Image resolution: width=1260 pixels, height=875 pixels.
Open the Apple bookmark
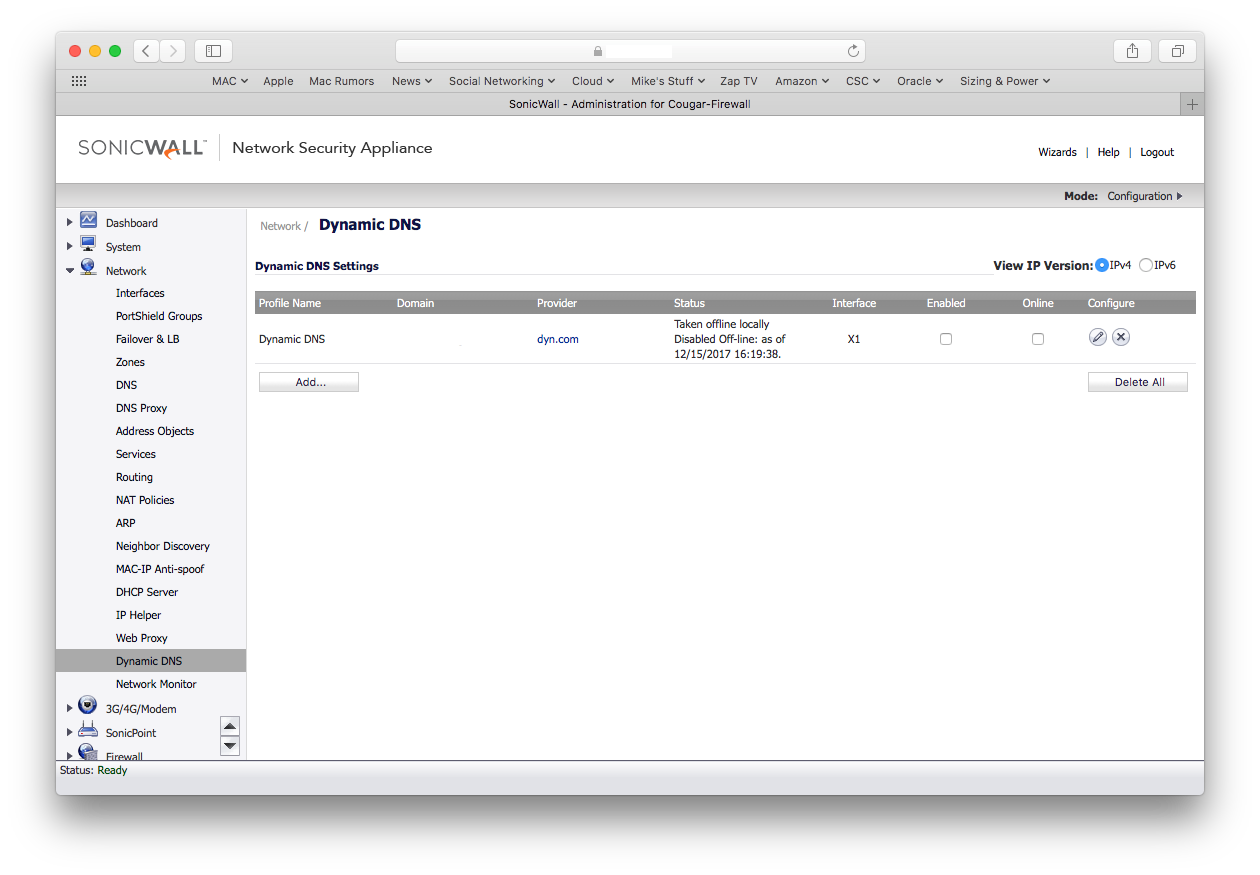[x=278, y=81]
